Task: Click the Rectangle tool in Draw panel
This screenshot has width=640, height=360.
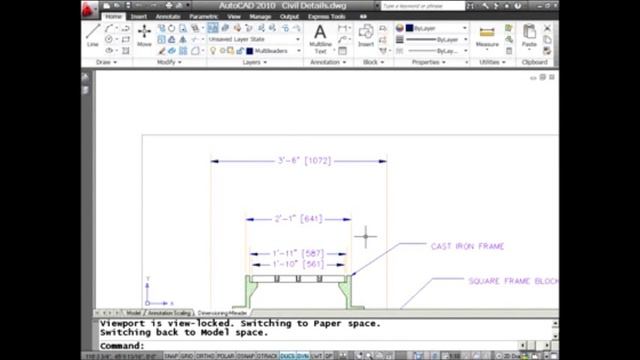Action: click(x=126, y=40)
